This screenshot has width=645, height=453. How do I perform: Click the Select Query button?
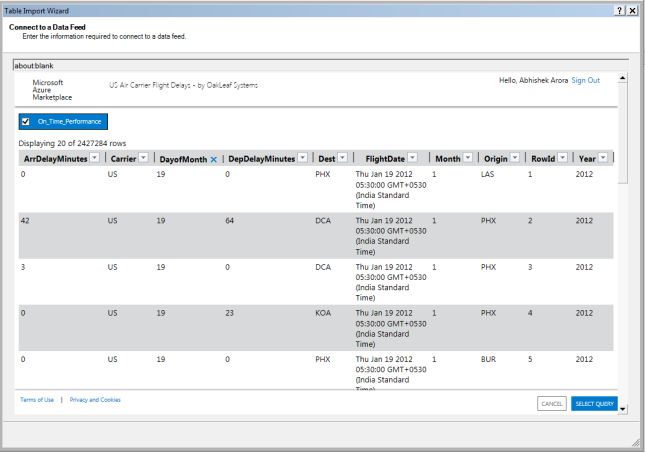tap(595, 403)
